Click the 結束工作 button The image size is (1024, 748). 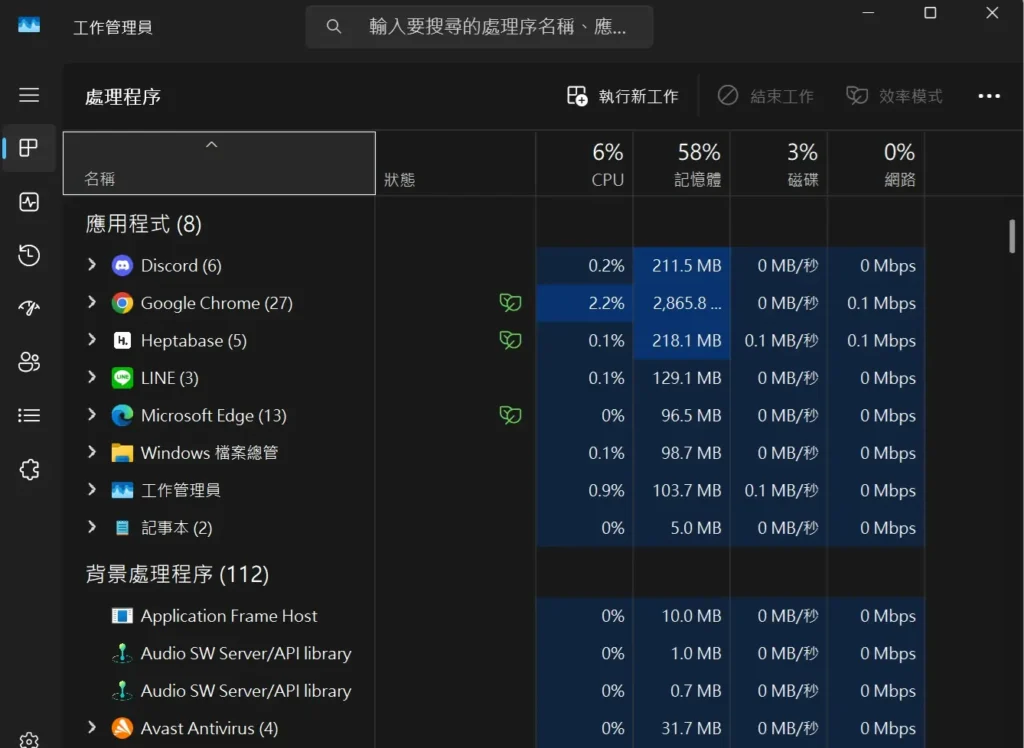coord(765,96)
